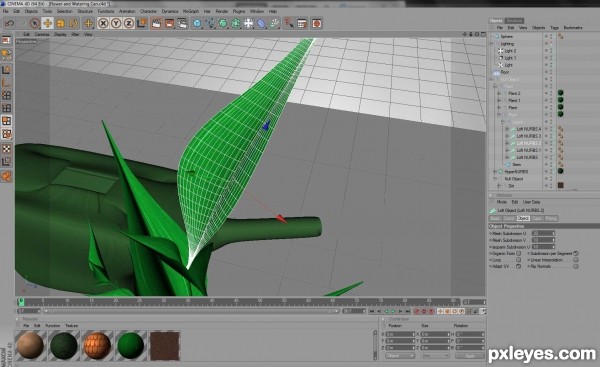The height and width of the screenshot is (367, 600).
Task: Open the Object coordinate mode dropdown
Action: [x=400, y=356]
